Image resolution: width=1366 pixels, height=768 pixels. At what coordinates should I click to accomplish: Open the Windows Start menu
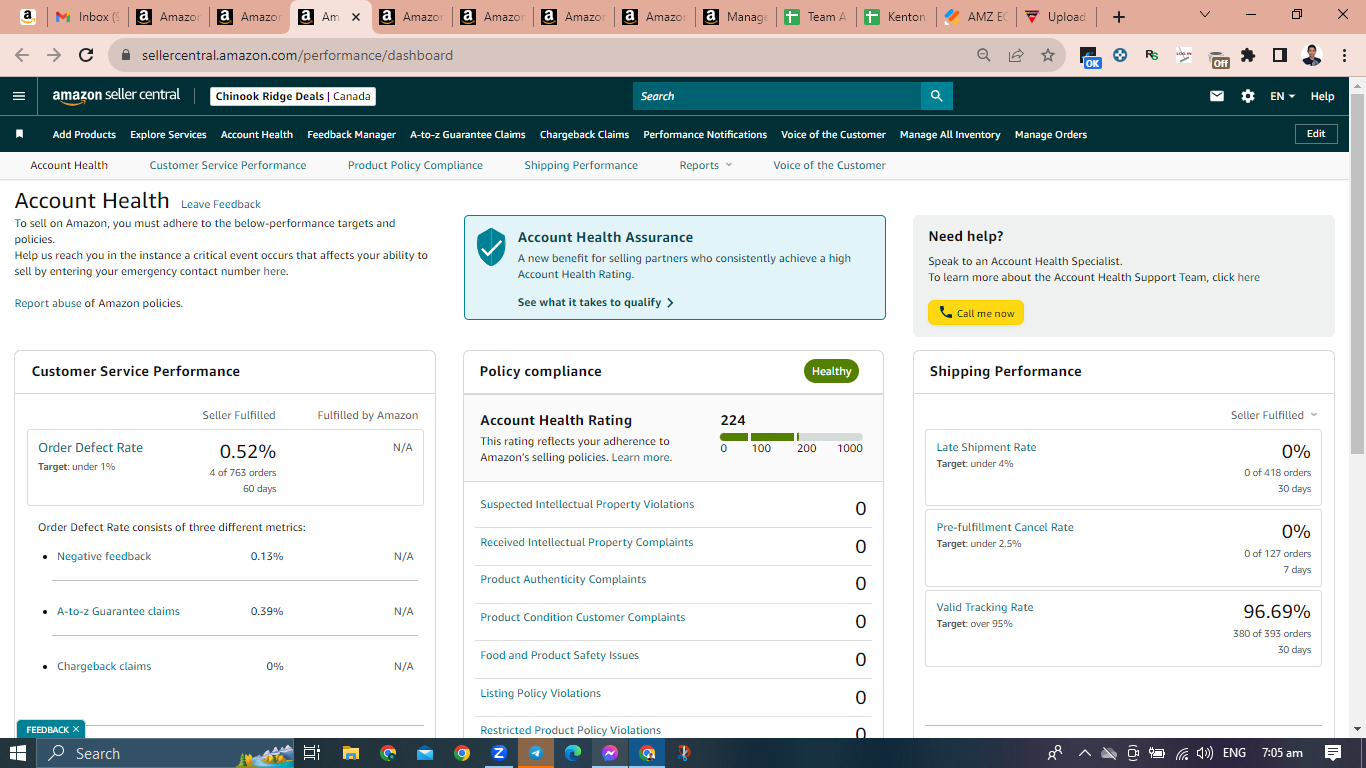[18, 753]
